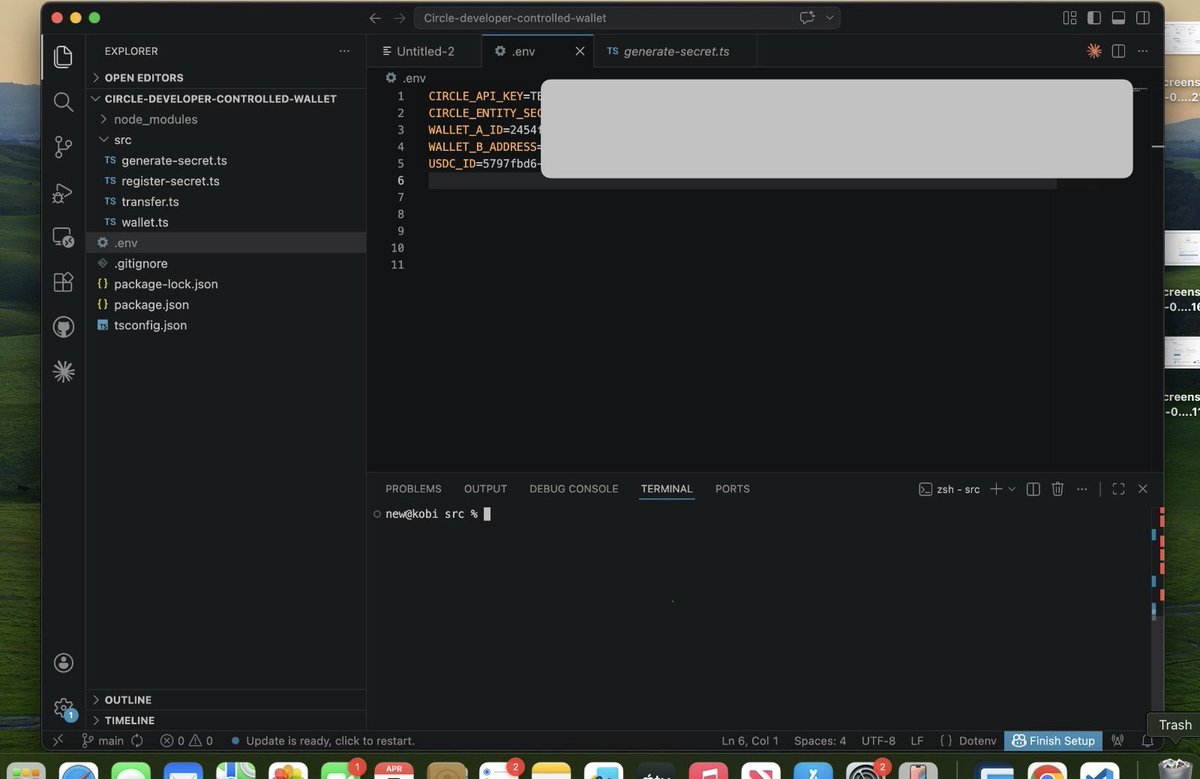Select the Remote Explorer icon with error badge
This screenshot has height=779, width=1200.
point(63,237)
